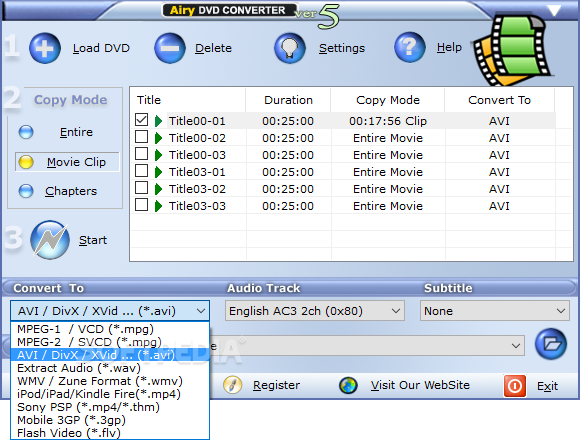Viewport: 580px width, 440px height.
Task: Select the Chapters copy mode radio
Action: 26,191
